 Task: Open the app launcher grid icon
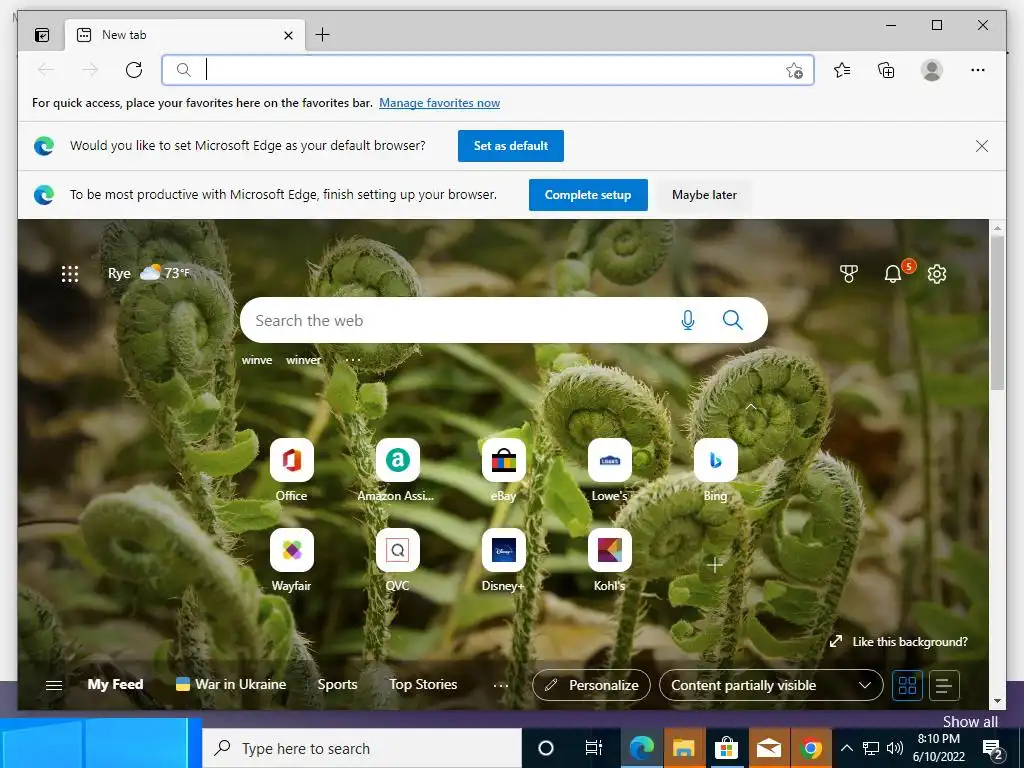coord(70,274)
